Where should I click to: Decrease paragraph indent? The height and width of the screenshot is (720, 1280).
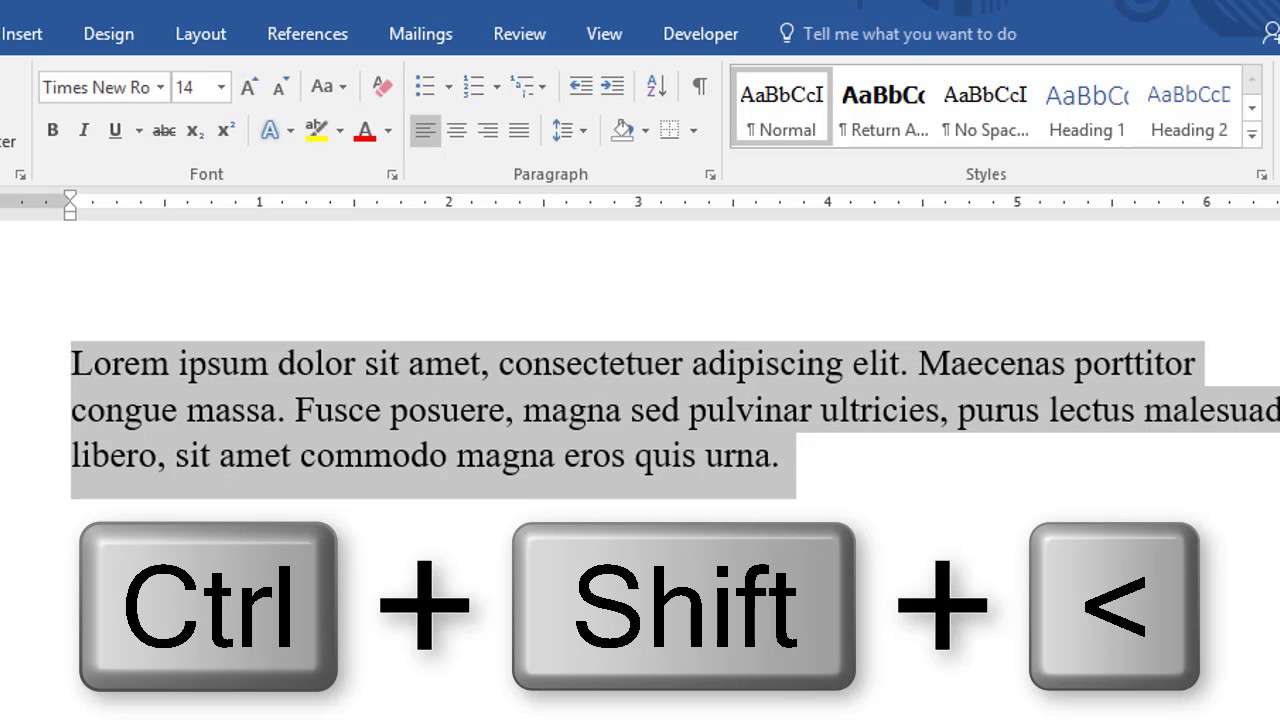pos(581,87)
